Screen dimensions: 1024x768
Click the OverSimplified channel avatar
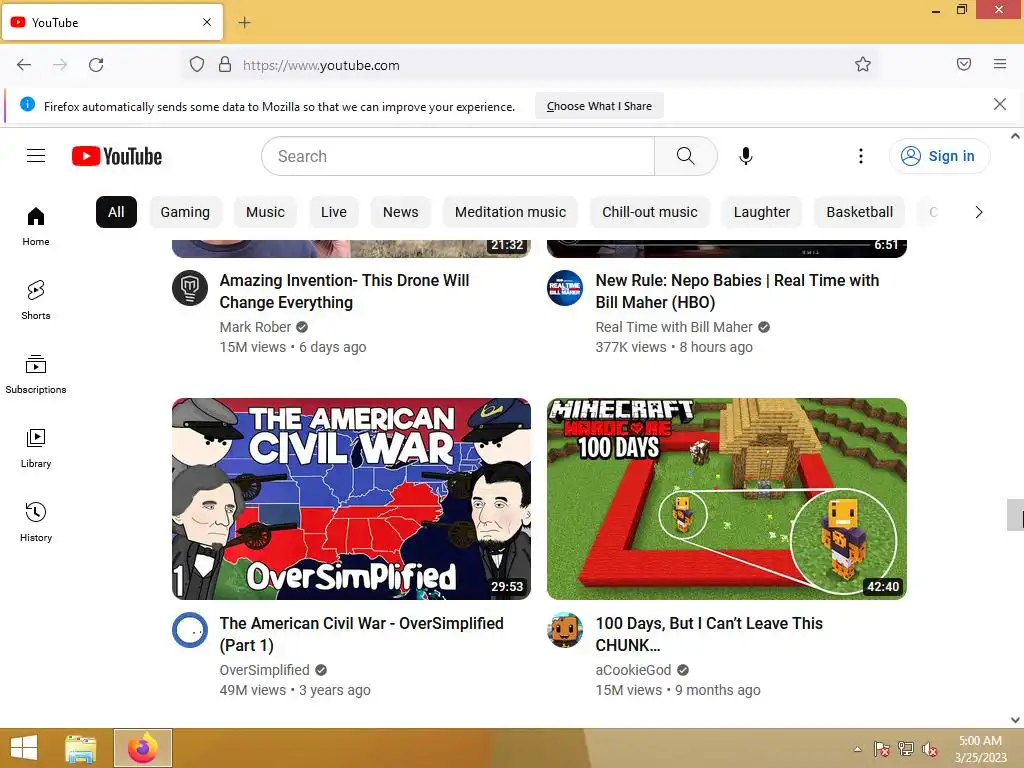(190, 630)
